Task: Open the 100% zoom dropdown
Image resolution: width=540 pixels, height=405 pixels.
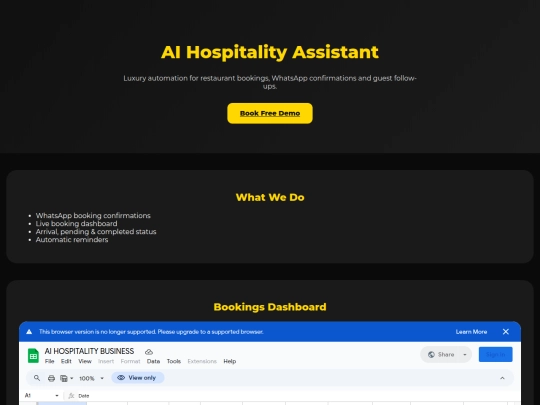Action: click(91, 378)
